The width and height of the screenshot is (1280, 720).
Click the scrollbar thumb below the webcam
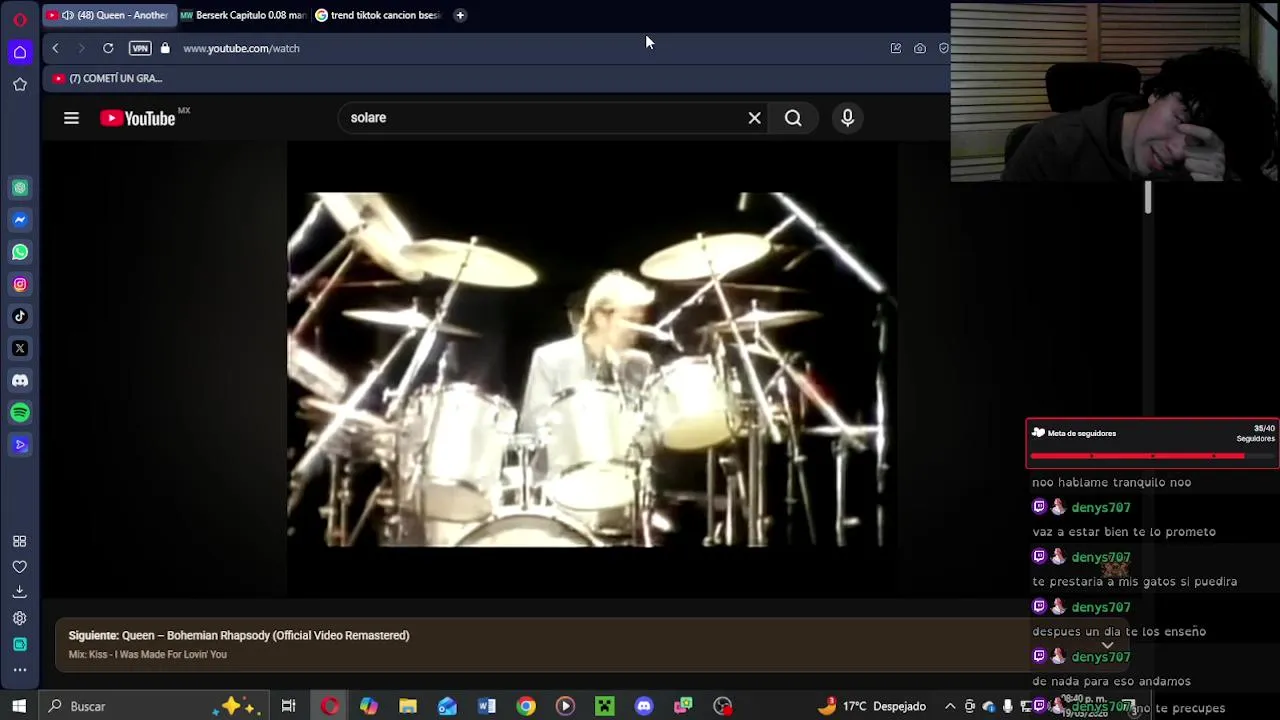pos(1148,197)
